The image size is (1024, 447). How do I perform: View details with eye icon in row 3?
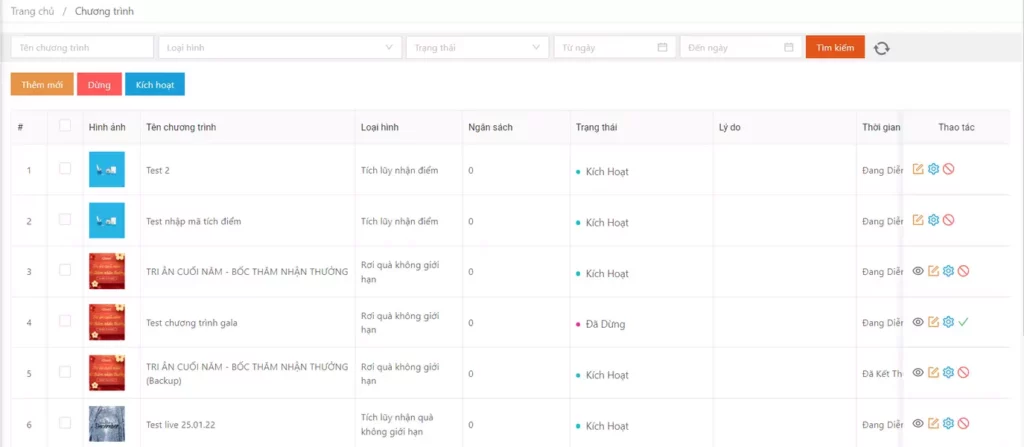pos(918,271)
